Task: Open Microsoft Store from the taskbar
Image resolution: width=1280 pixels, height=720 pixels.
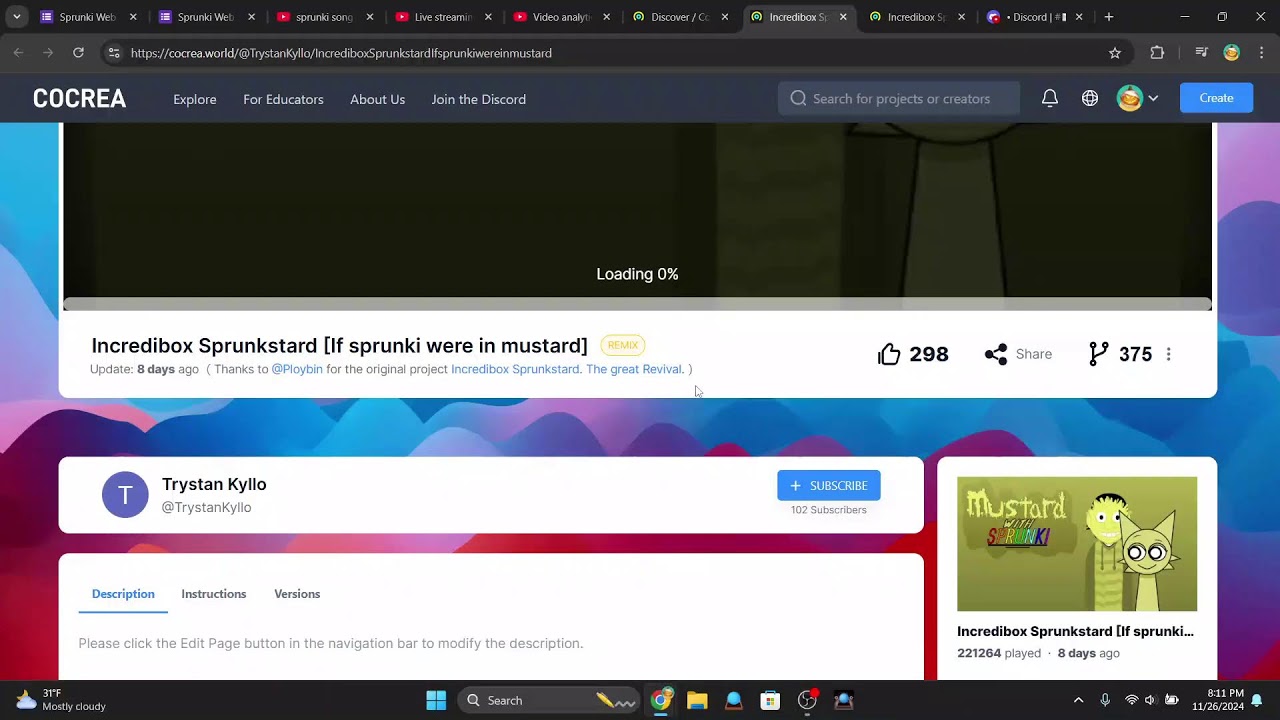Action: pyautogui.click(x=770, y=700)
